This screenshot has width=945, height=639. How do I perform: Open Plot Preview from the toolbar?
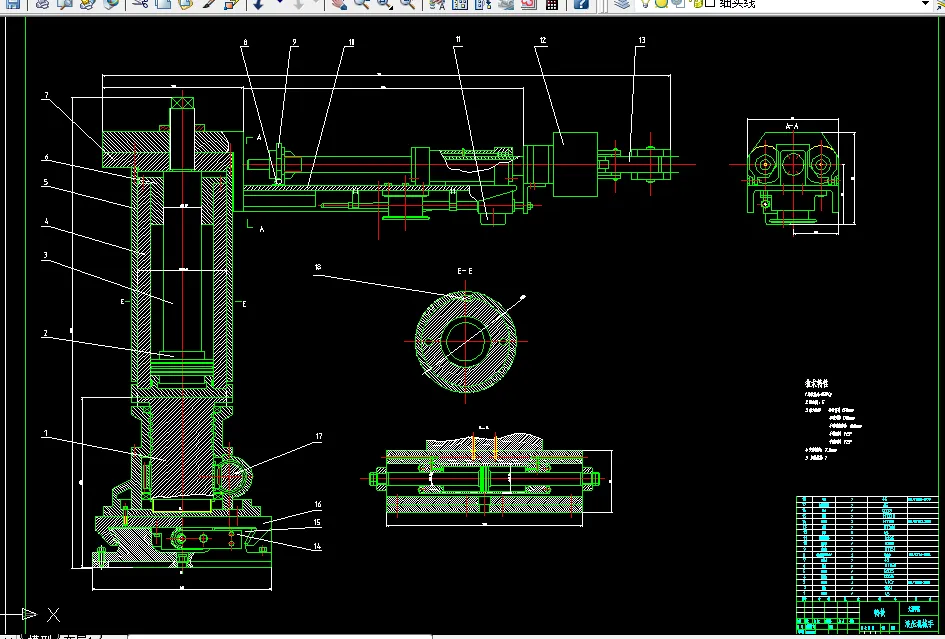[64, 4]
